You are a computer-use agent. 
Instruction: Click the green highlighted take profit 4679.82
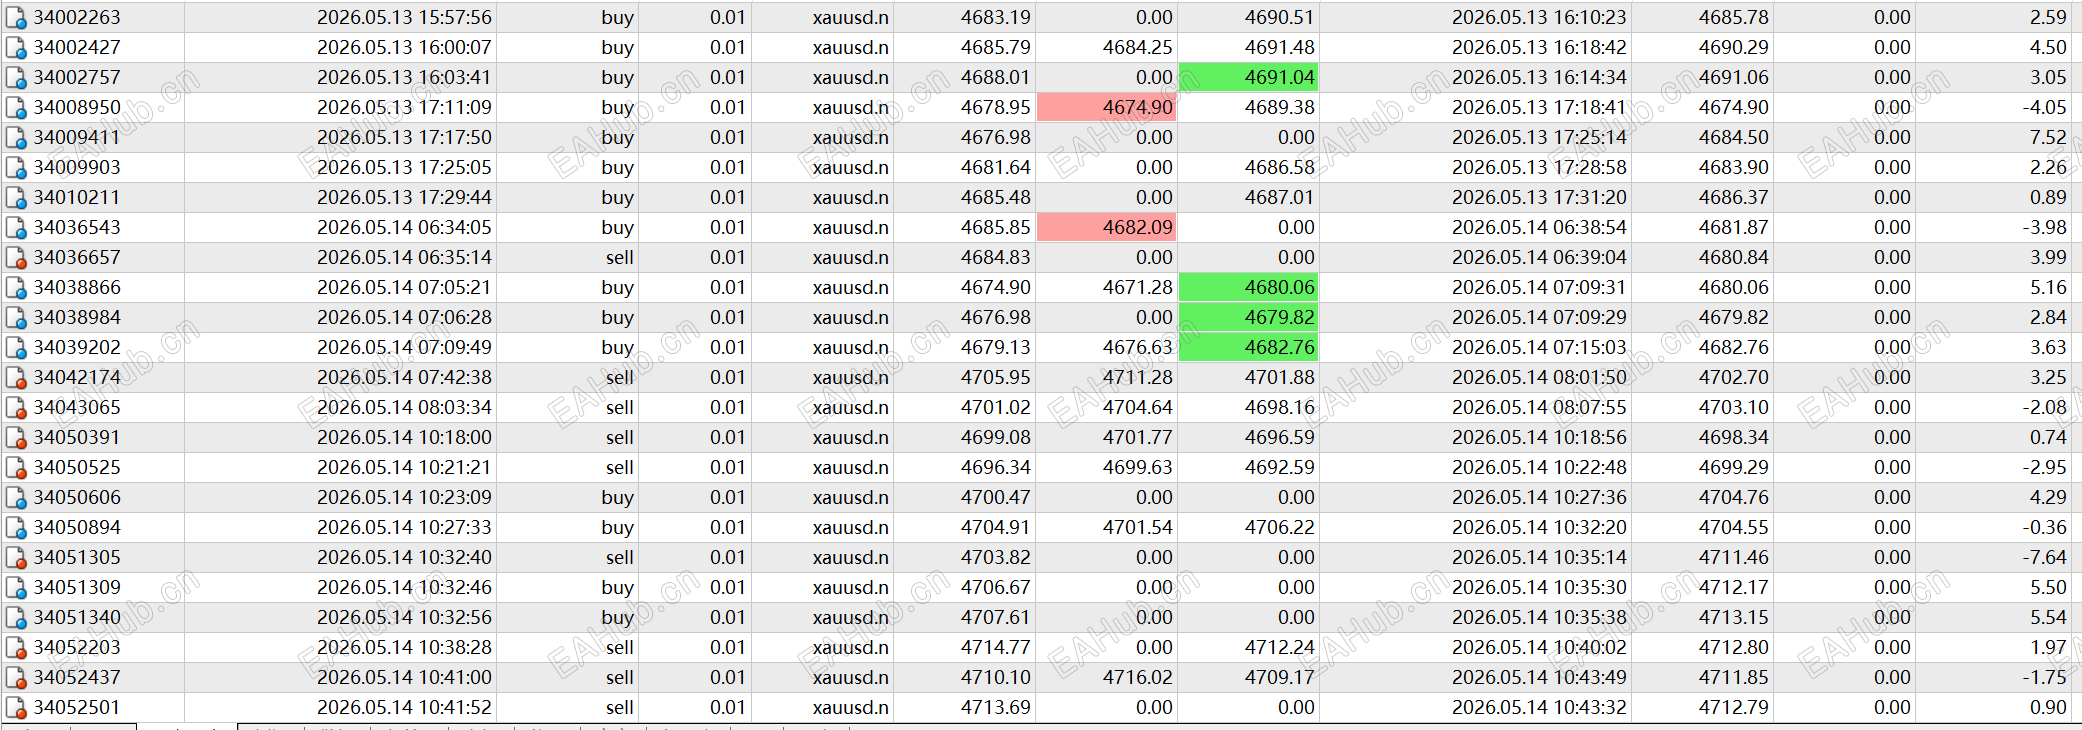tap(1248, 317)
